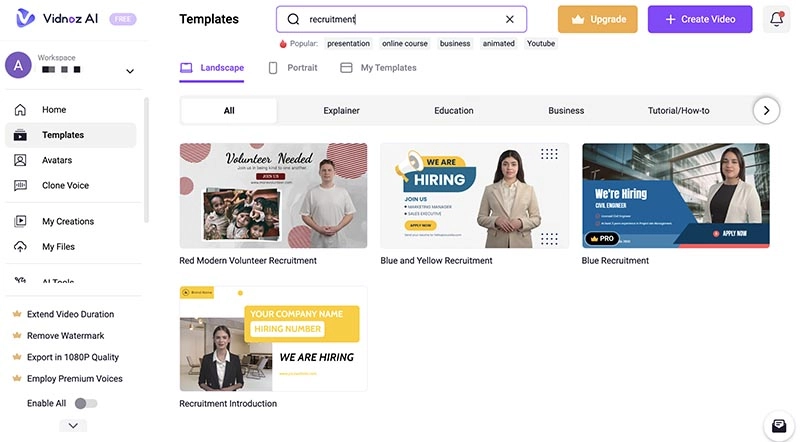This screenshot has height=442, width=800.
Task: Open the support chat widget icon
Action: coord(779,425)
